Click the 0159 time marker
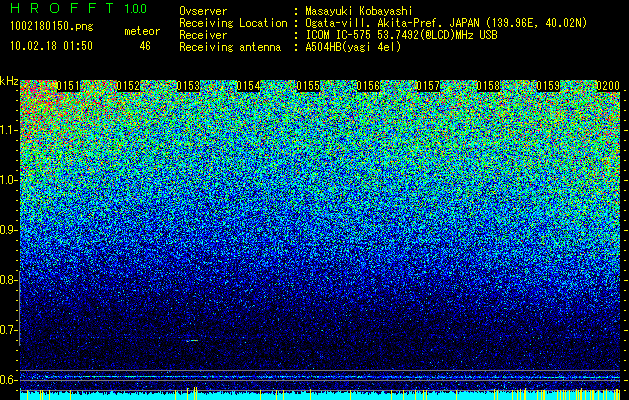Image resolution: width=629 pixels, height=400 pixels. (548, 86)
